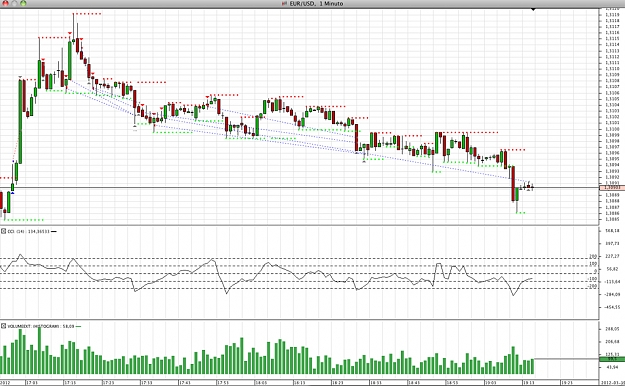Click the highlighted current price tag on price axis

point(612,187)
